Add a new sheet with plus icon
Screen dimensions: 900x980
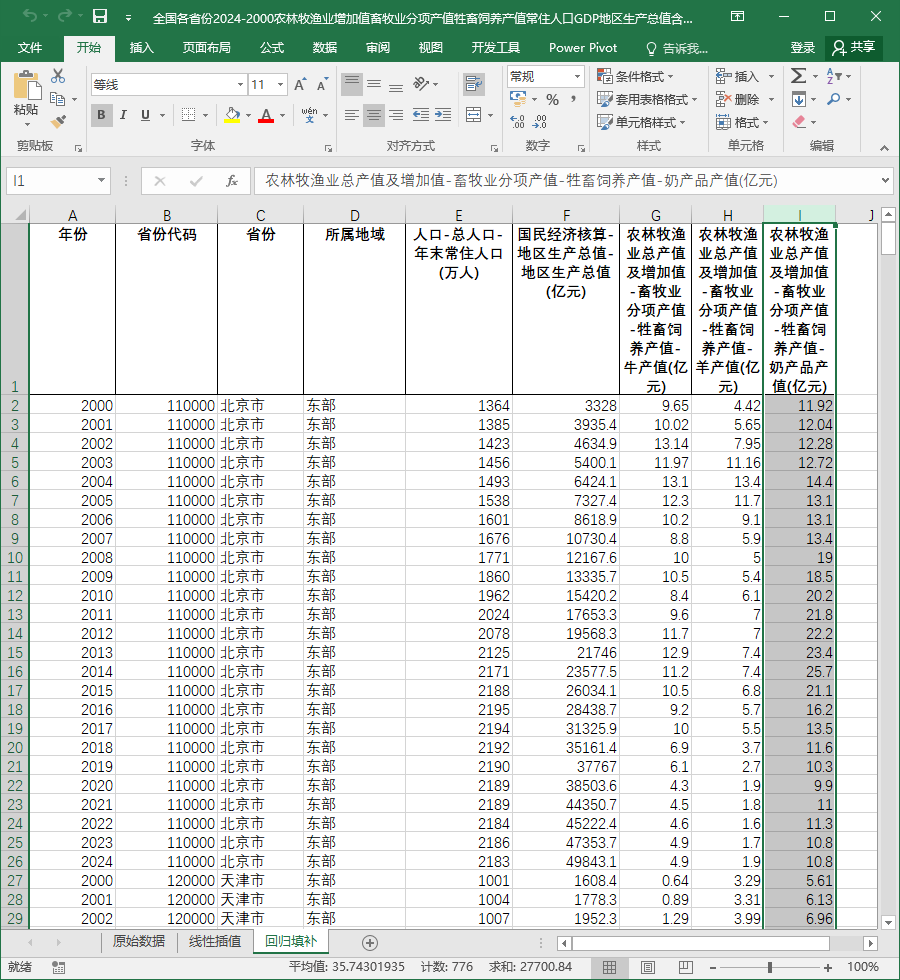pos(369,942)
